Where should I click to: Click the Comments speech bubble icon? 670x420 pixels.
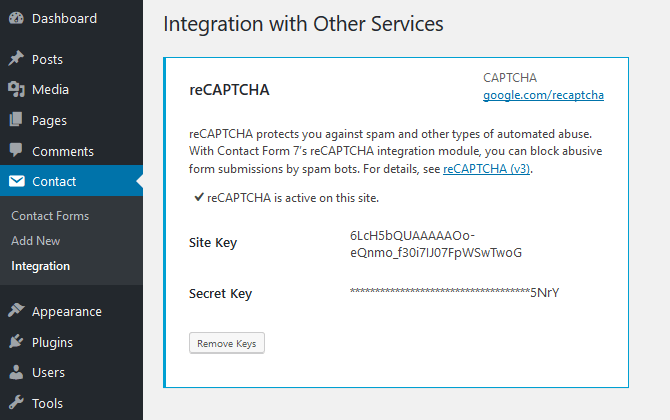tap(16, 151)
